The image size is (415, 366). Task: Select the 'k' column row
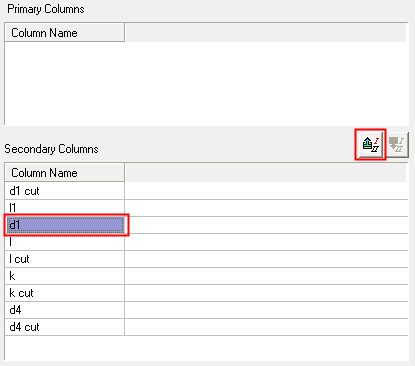(65, 276)
